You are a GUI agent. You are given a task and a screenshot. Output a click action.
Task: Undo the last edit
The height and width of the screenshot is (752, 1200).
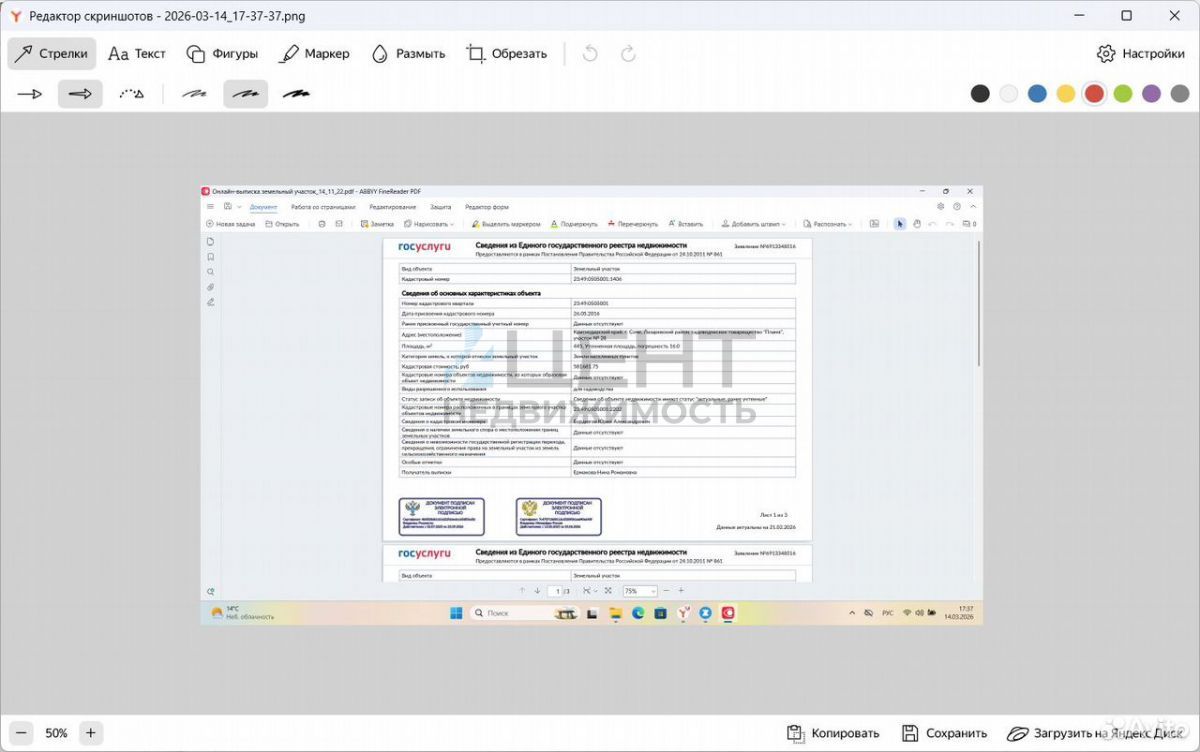[x=590, y=54]
